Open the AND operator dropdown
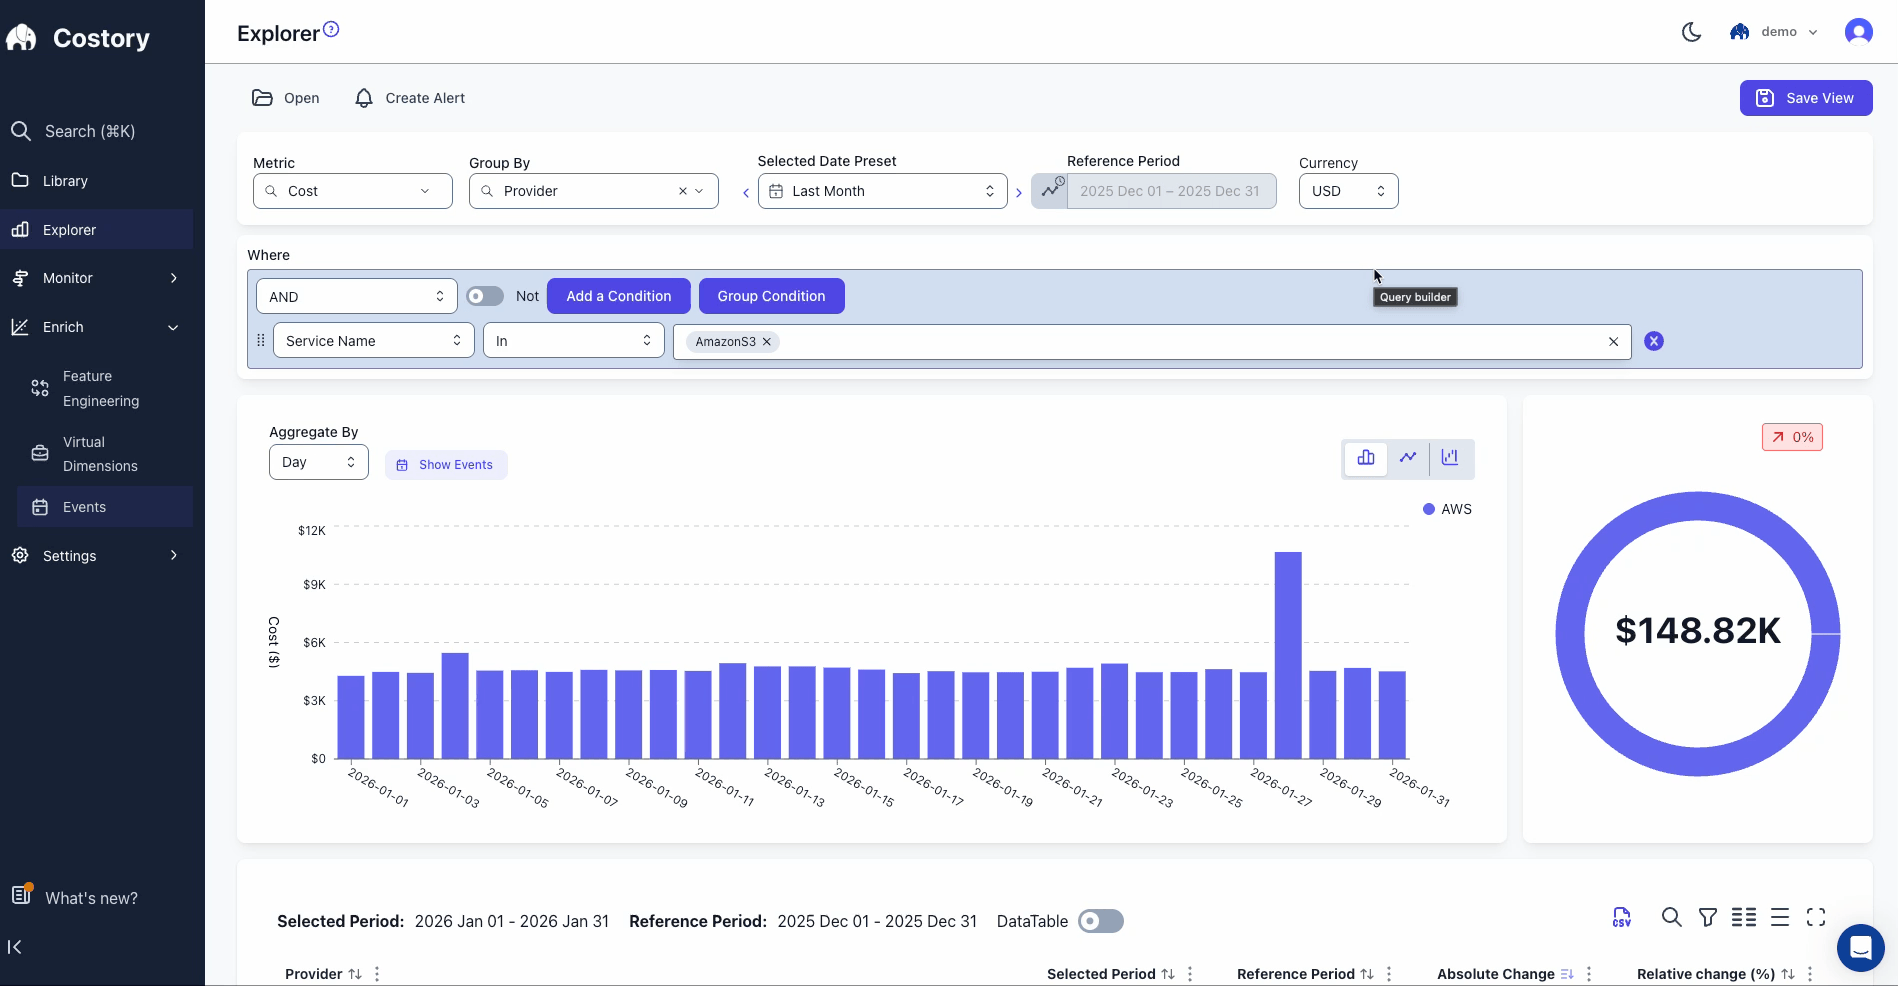Viewport: 1898px width, 986px height. (356, 296)
